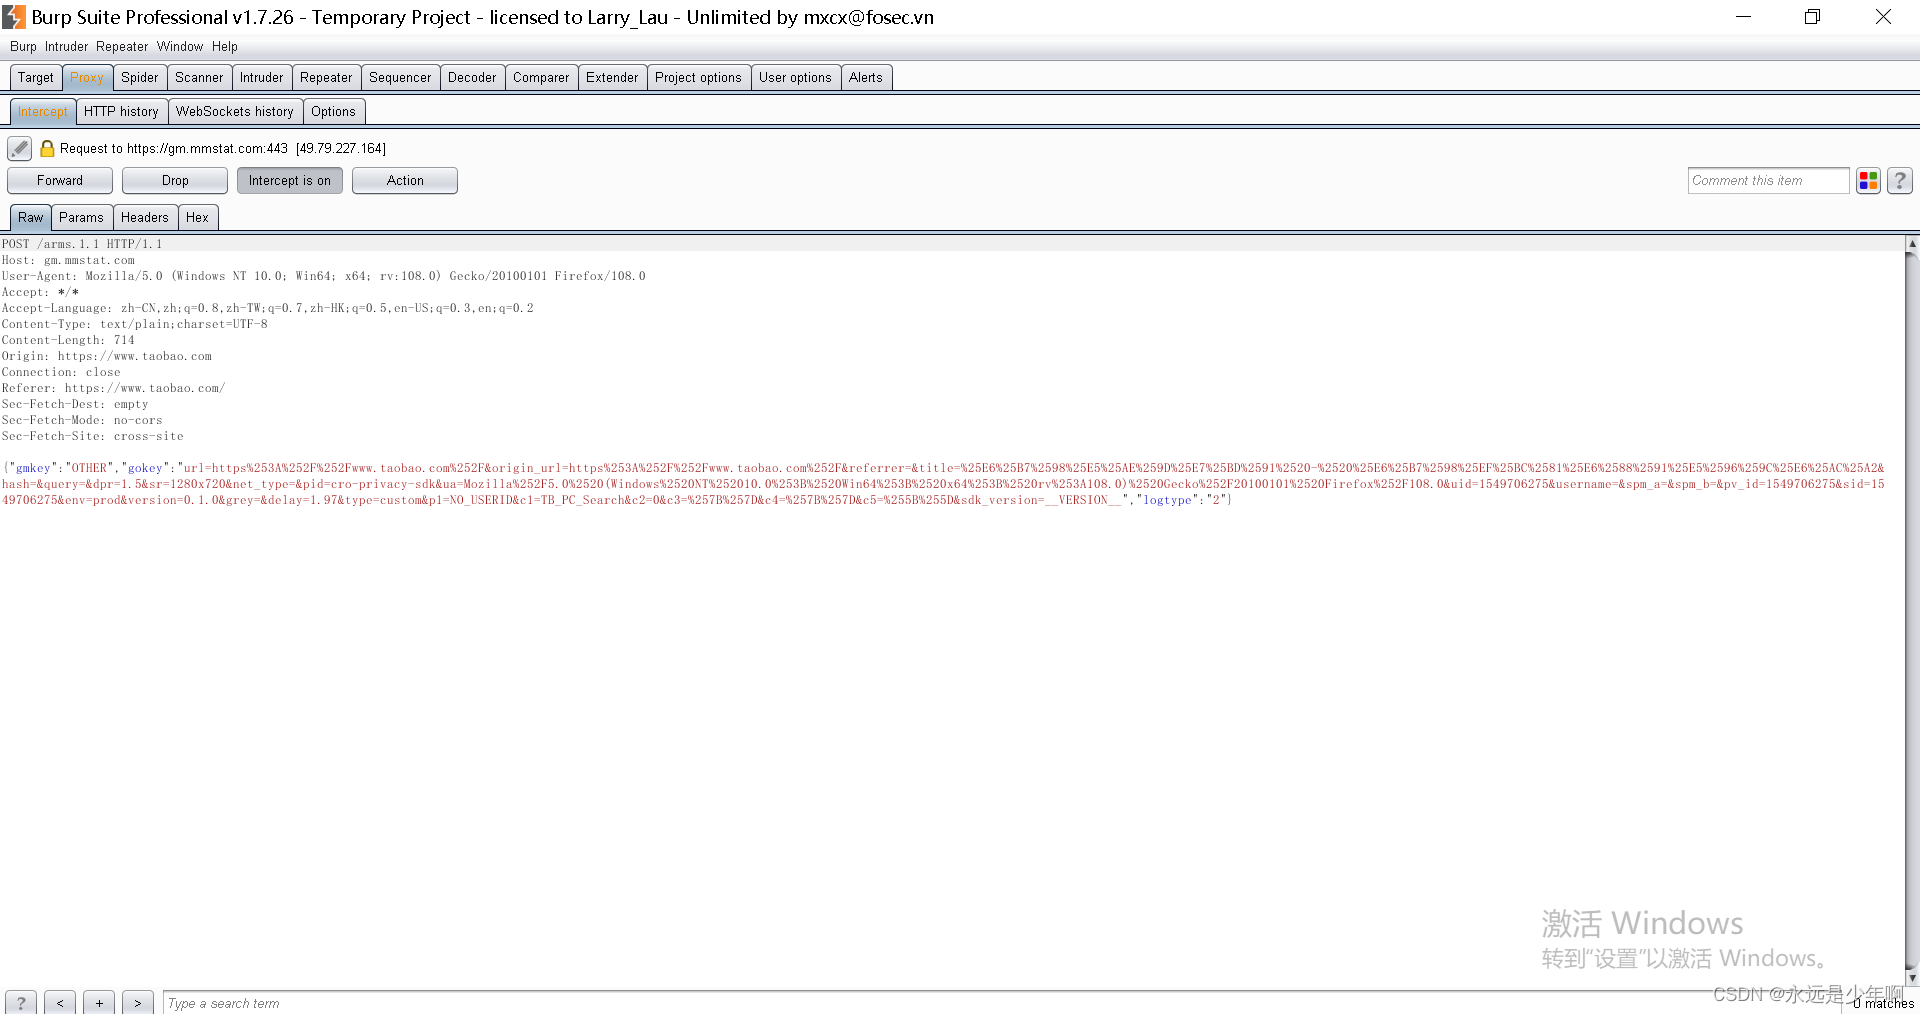The width and height of the screenshot is (1920, 1014).
Task: Open the Window menu
Action: [x=180, y=47]
